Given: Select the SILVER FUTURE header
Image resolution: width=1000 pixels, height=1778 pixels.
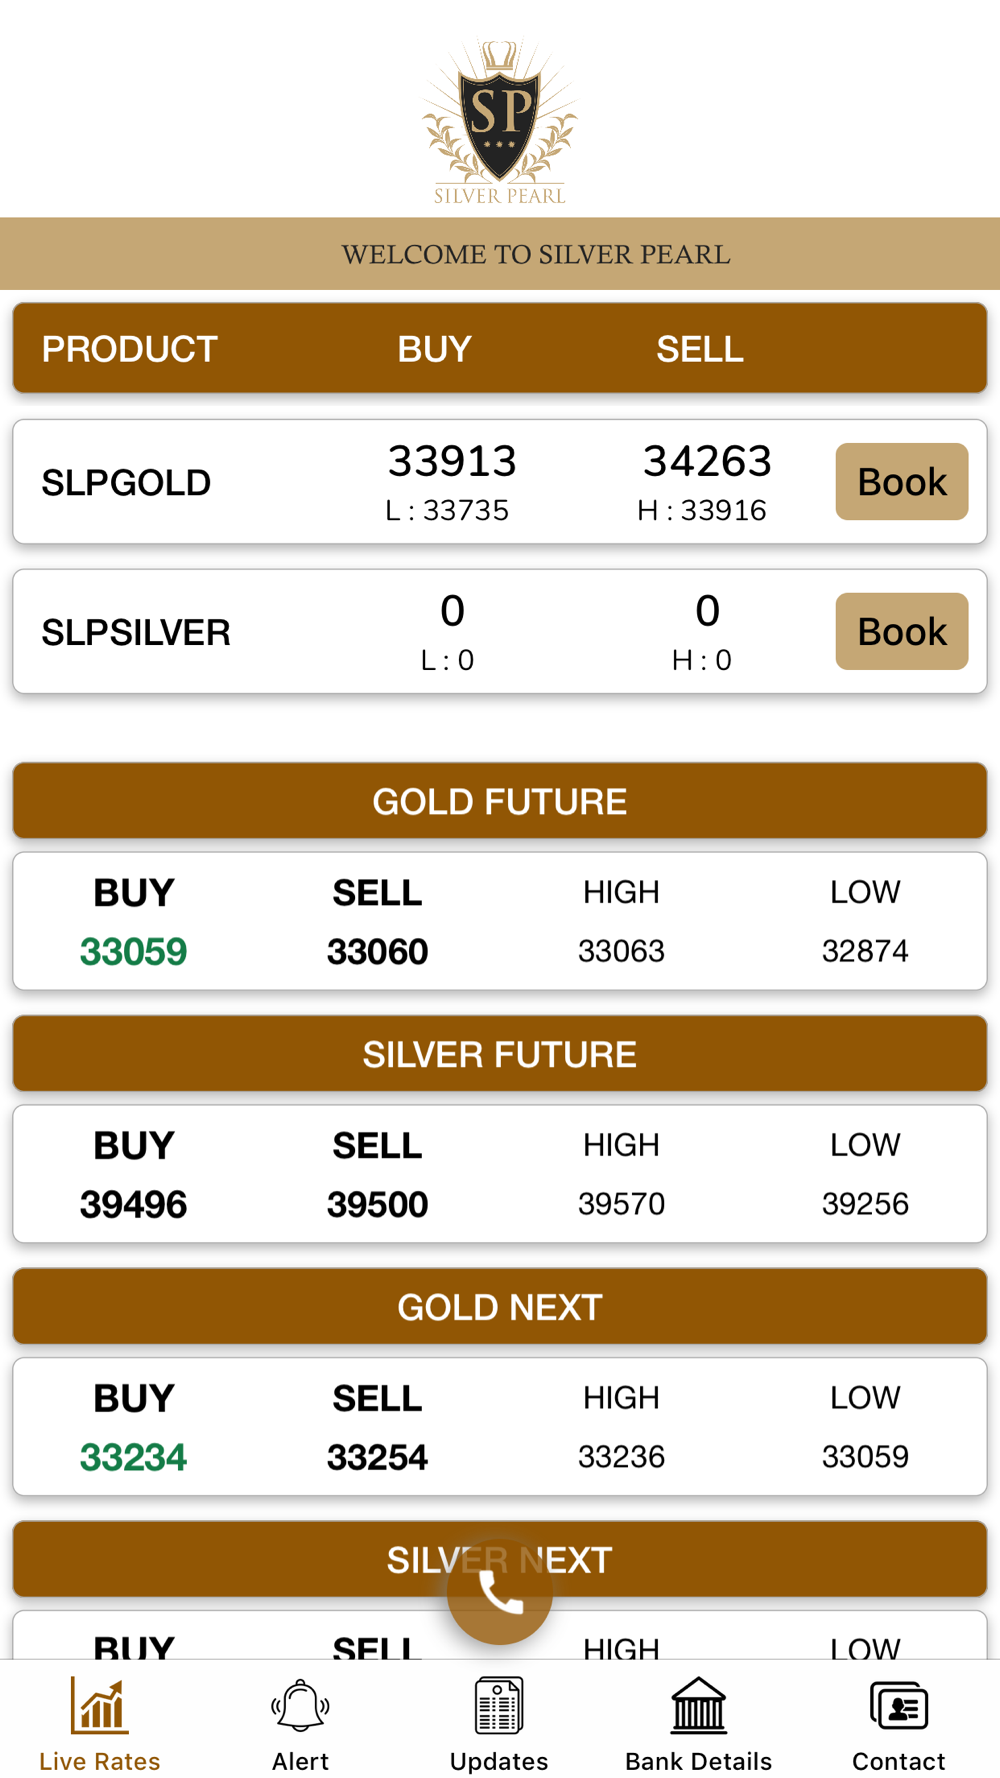Looking at the screenshot, I should (x=500, y=1054).
